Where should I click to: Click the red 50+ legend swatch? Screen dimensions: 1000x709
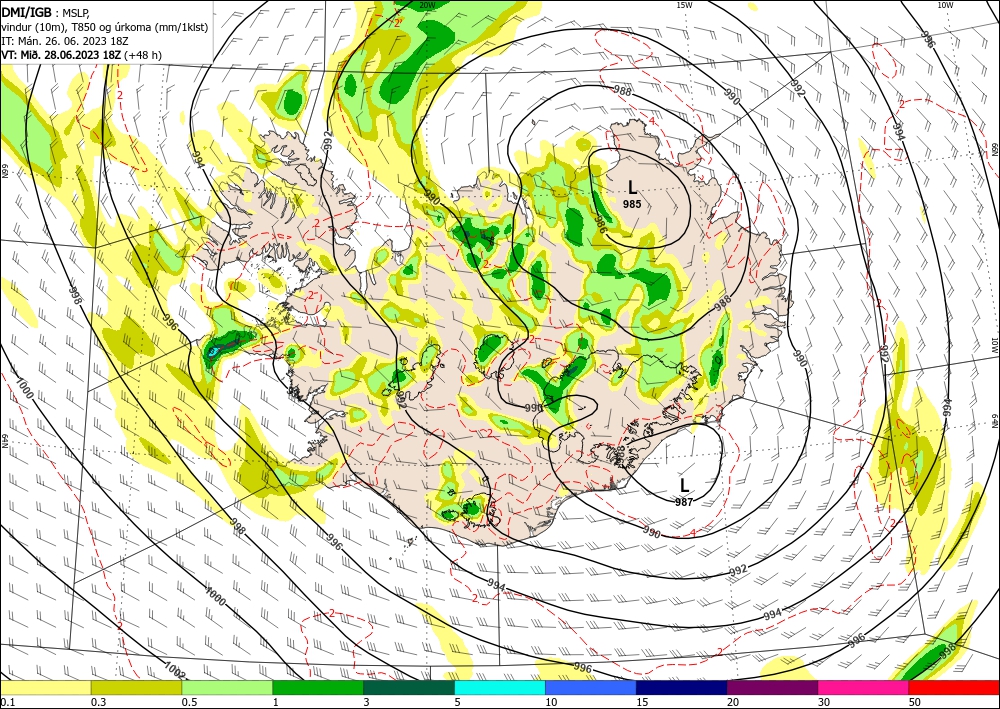(953, 687)
